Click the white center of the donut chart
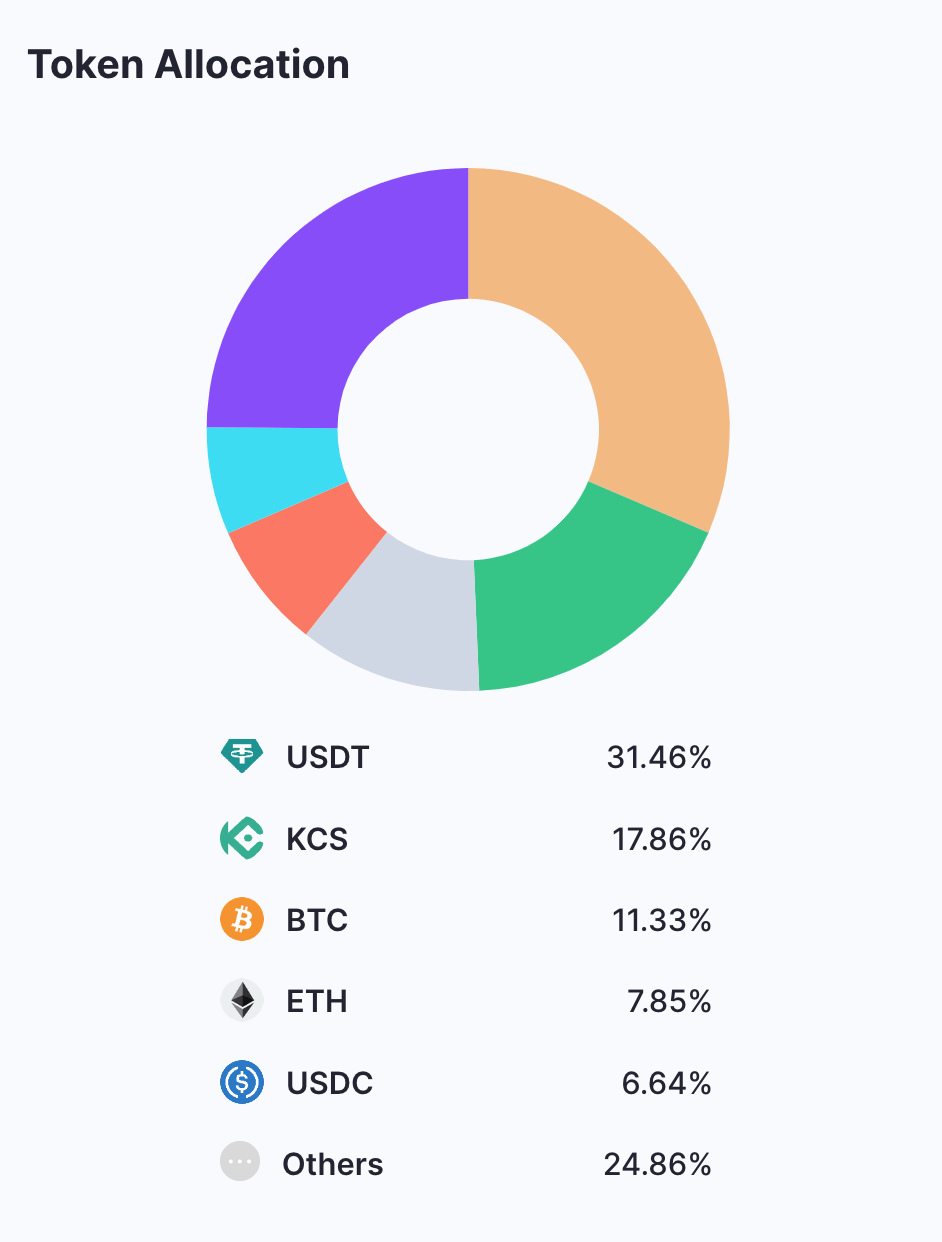The width and height of the screenshot is (942, 1242). [468, 429]
